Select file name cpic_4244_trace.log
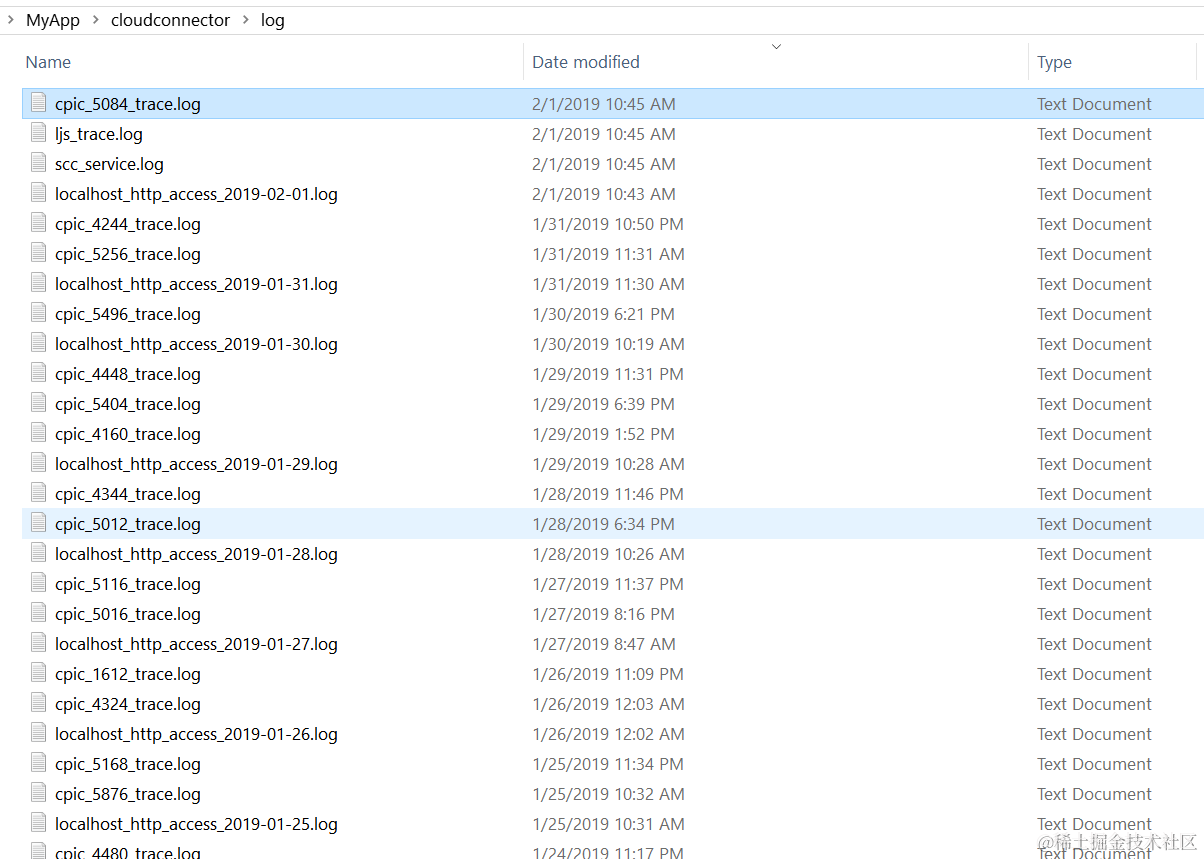Image resolution: width=1204 pixels, height=859 pixels. [x=128, y=224]
